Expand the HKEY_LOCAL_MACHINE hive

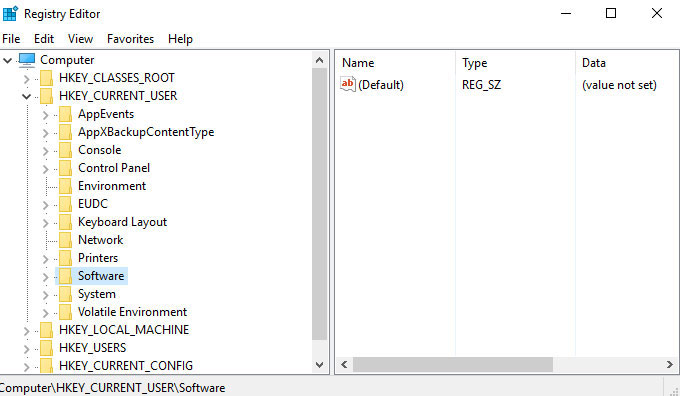coord(26,331)
